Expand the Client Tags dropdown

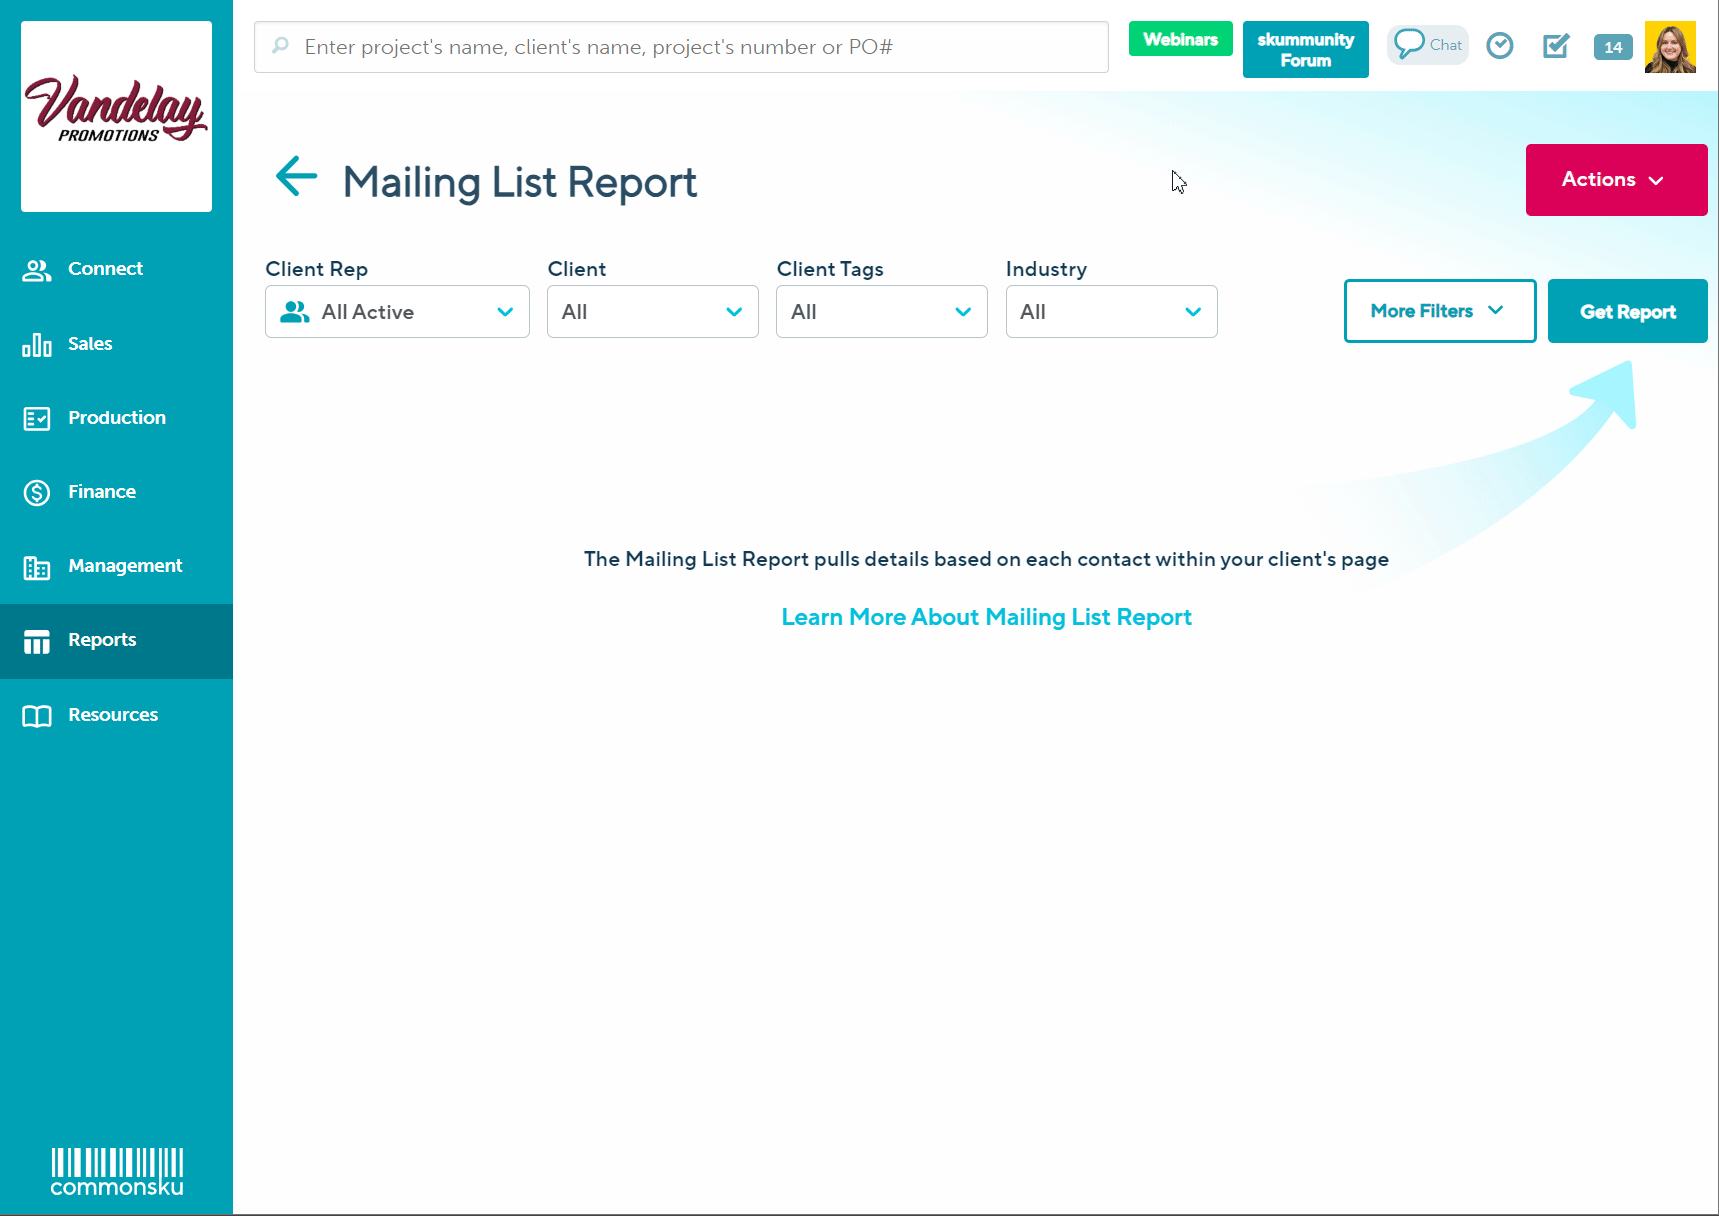tap(881, 312)
